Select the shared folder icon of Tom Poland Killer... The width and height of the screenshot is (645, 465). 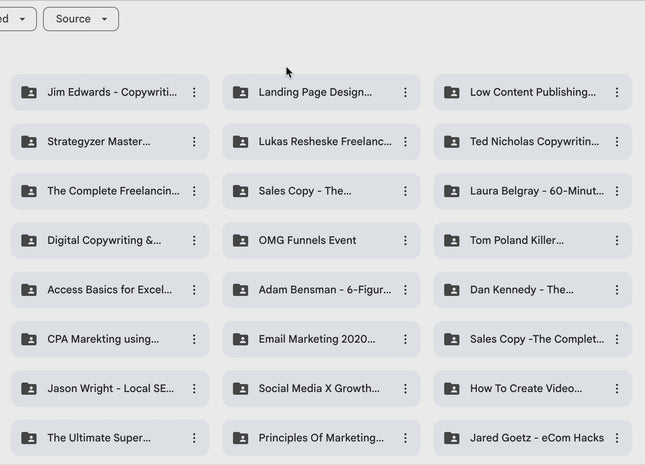452,240
